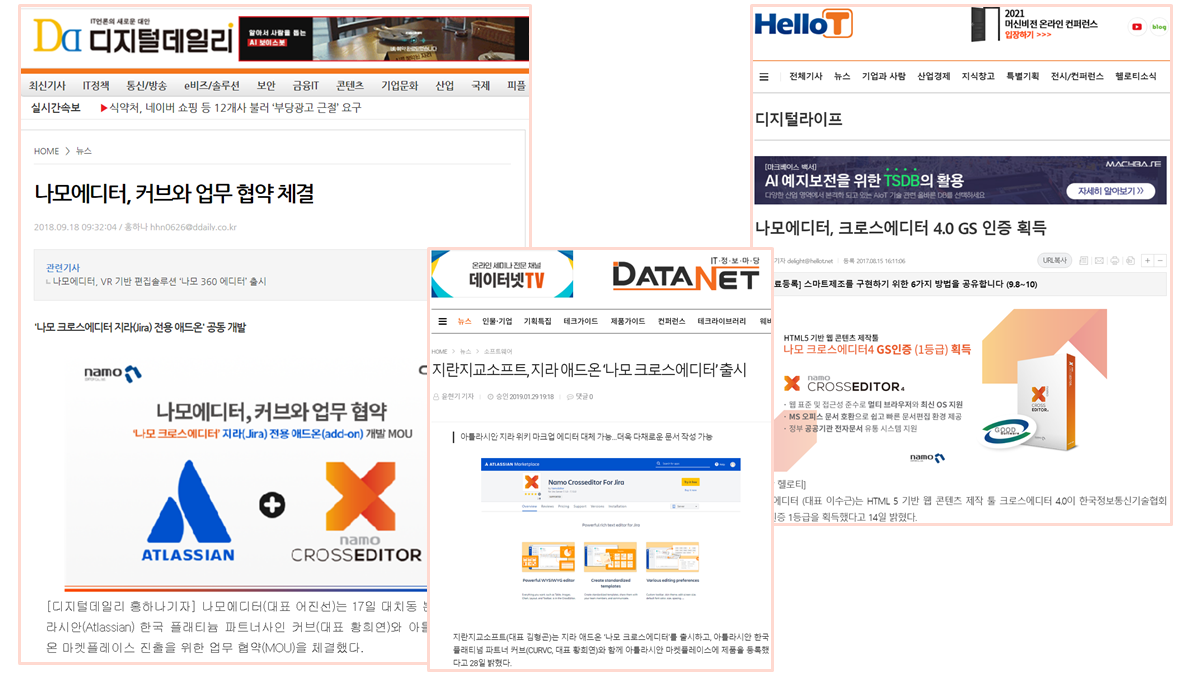Click 뉴스 breadcrumb on Digital Daily
The height and width of the screenshot is (675, 1200).
[x=84, y=151]
